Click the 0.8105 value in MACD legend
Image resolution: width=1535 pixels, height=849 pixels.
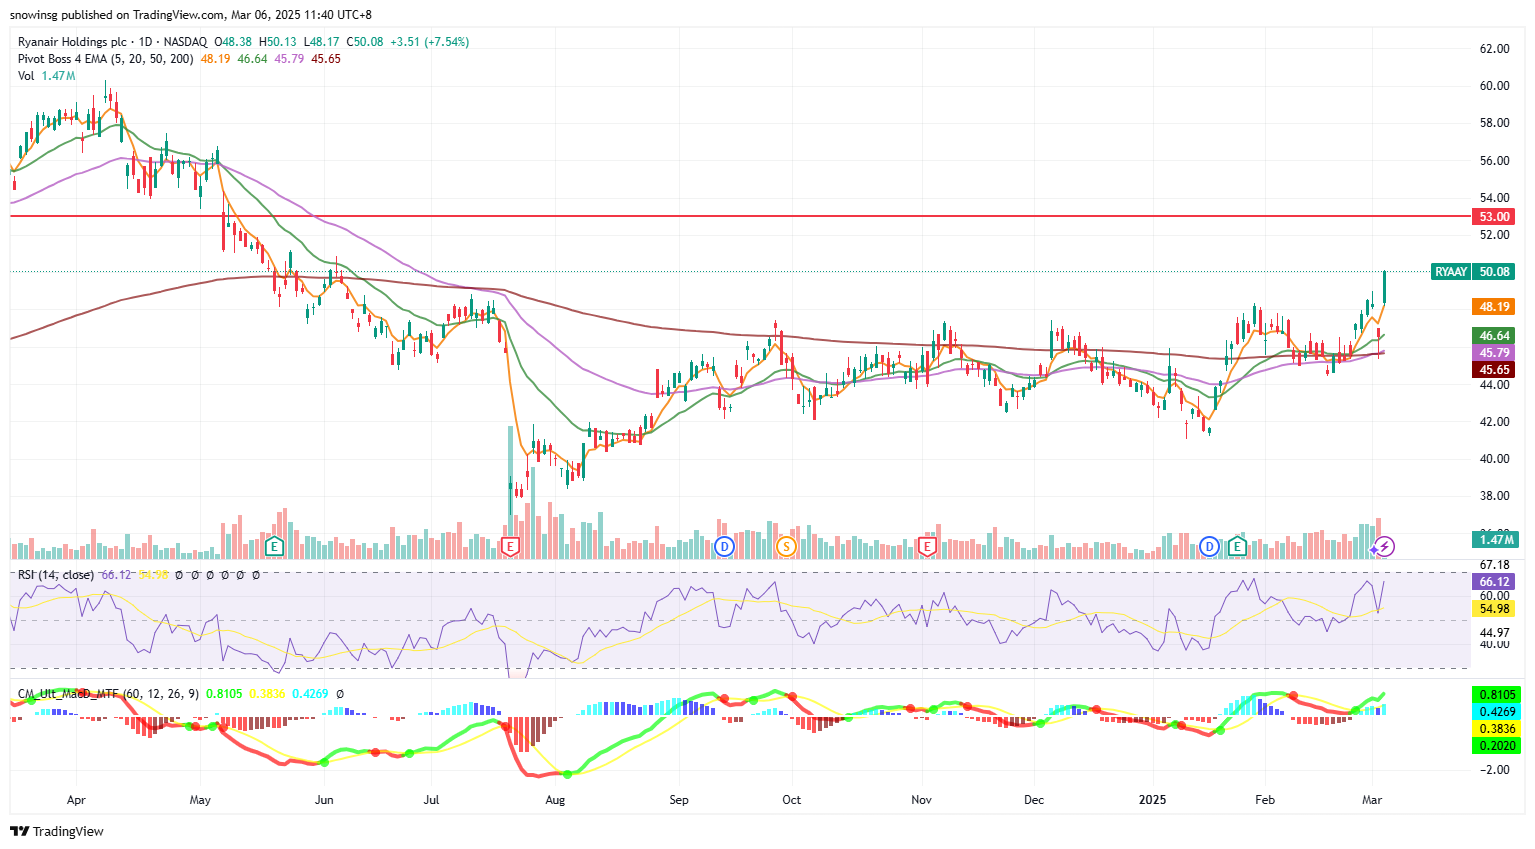[x=224, y=694]
